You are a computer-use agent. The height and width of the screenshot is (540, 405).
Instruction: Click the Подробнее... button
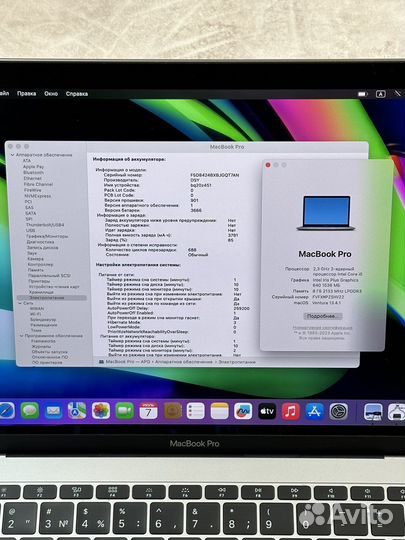point(323,316)
